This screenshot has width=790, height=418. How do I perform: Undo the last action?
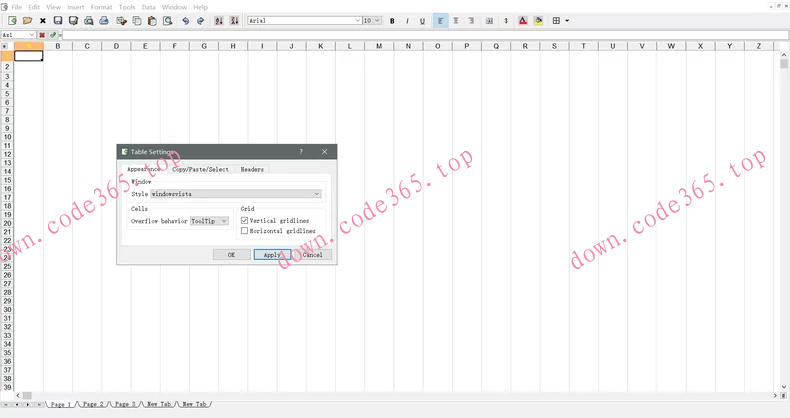click(x=185, y=21)
